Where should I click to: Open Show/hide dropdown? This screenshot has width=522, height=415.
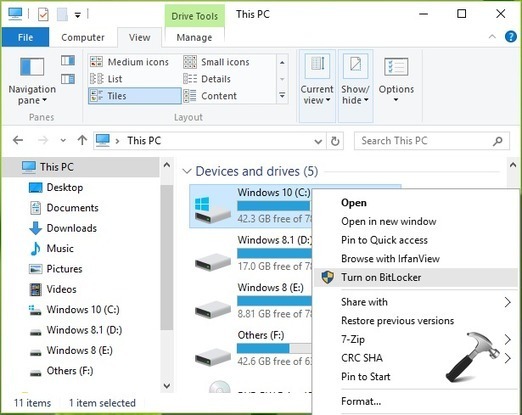355,86
